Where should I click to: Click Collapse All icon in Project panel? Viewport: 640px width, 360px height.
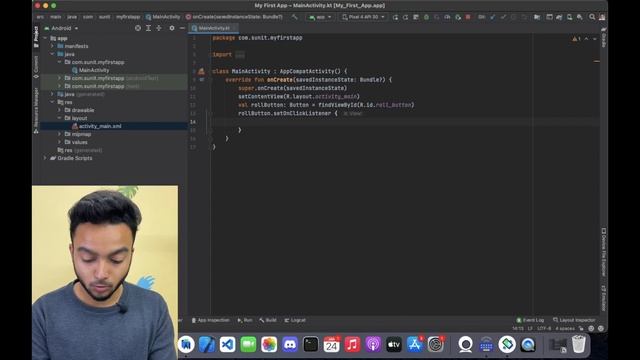click(159, 28)
